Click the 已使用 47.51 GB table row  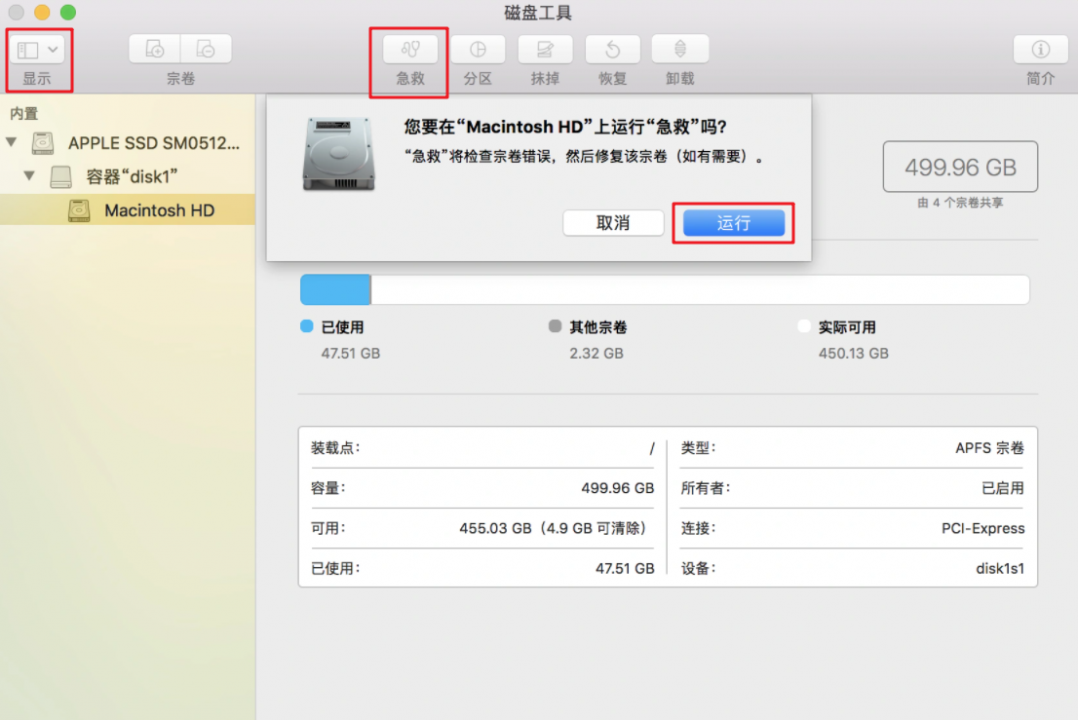coord(483,568)
